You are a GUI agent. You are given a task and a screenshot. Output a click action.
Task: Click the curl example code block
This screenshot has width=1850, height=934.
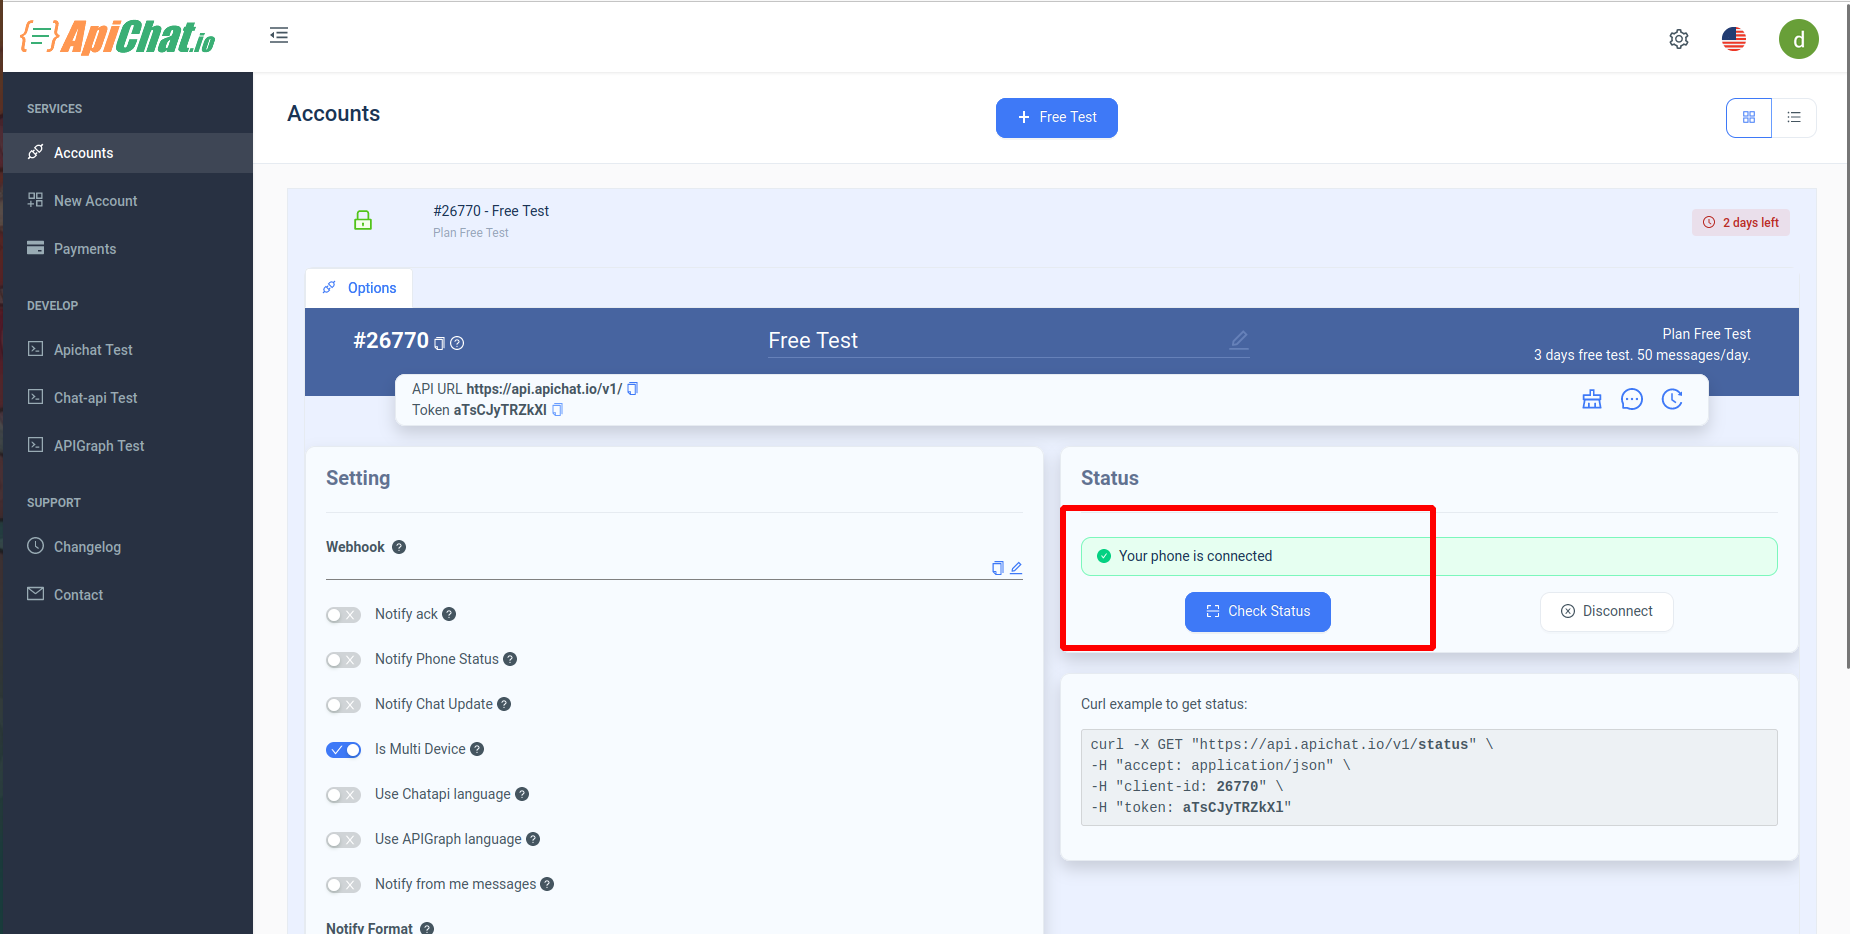[1429, 777]
